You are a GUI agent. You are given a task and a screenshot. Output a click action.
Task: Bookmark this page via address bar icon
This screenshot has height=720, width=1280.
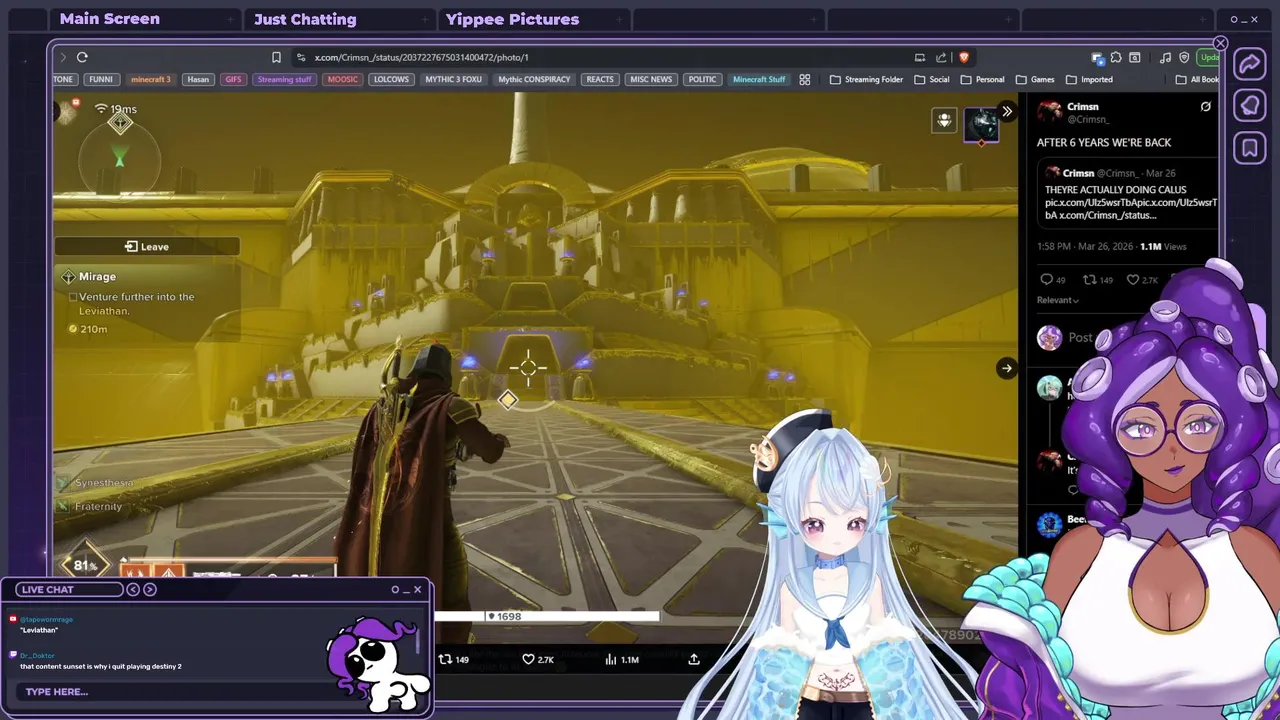coord(276,58)
